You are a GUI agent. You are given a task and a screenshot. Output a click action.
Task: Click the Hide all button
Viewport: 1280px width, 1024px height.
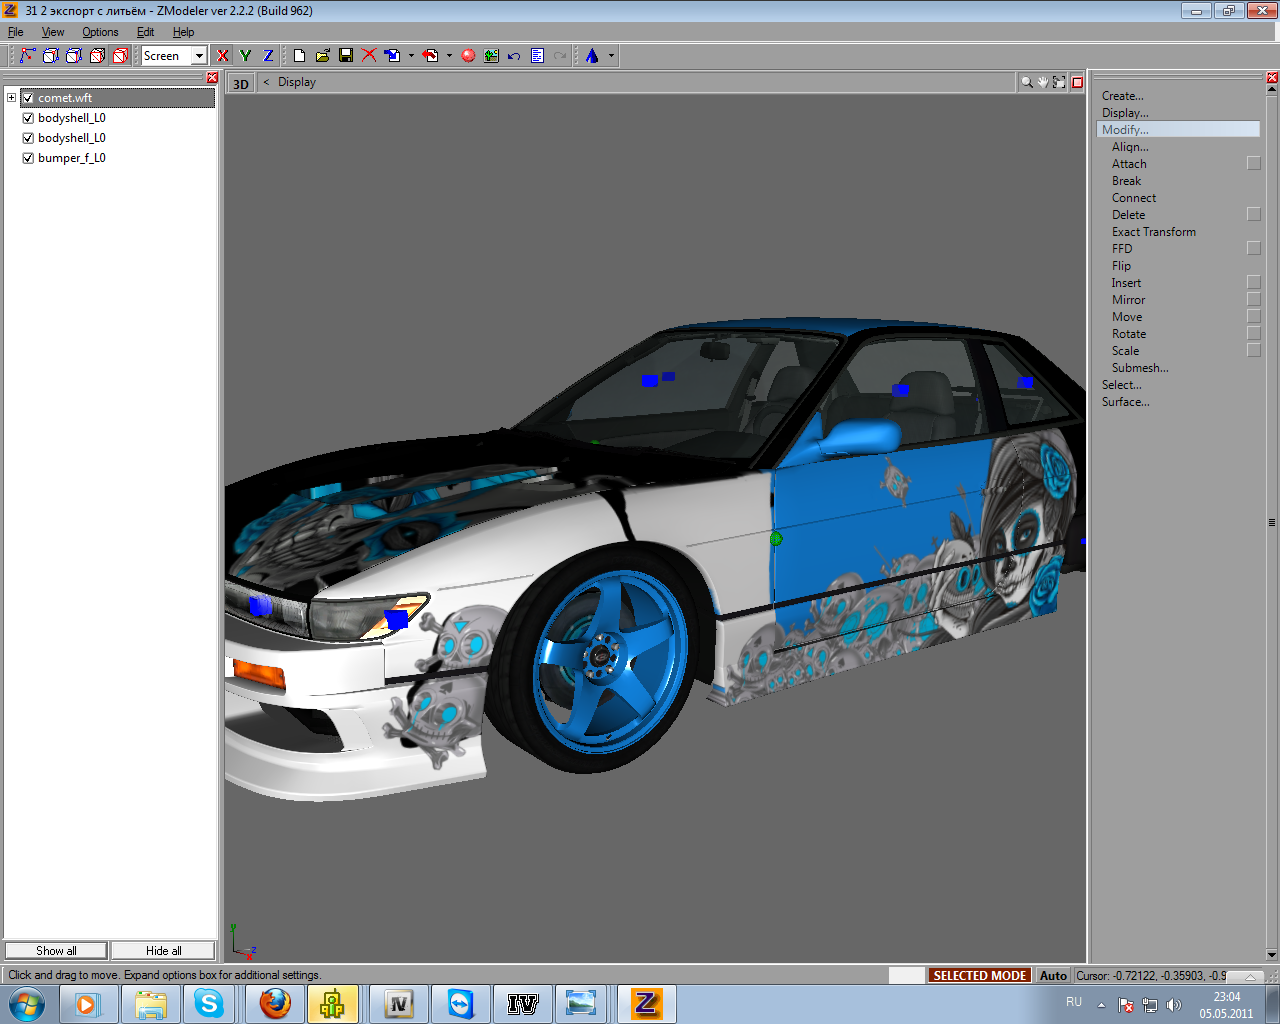(x=163, y=951)
